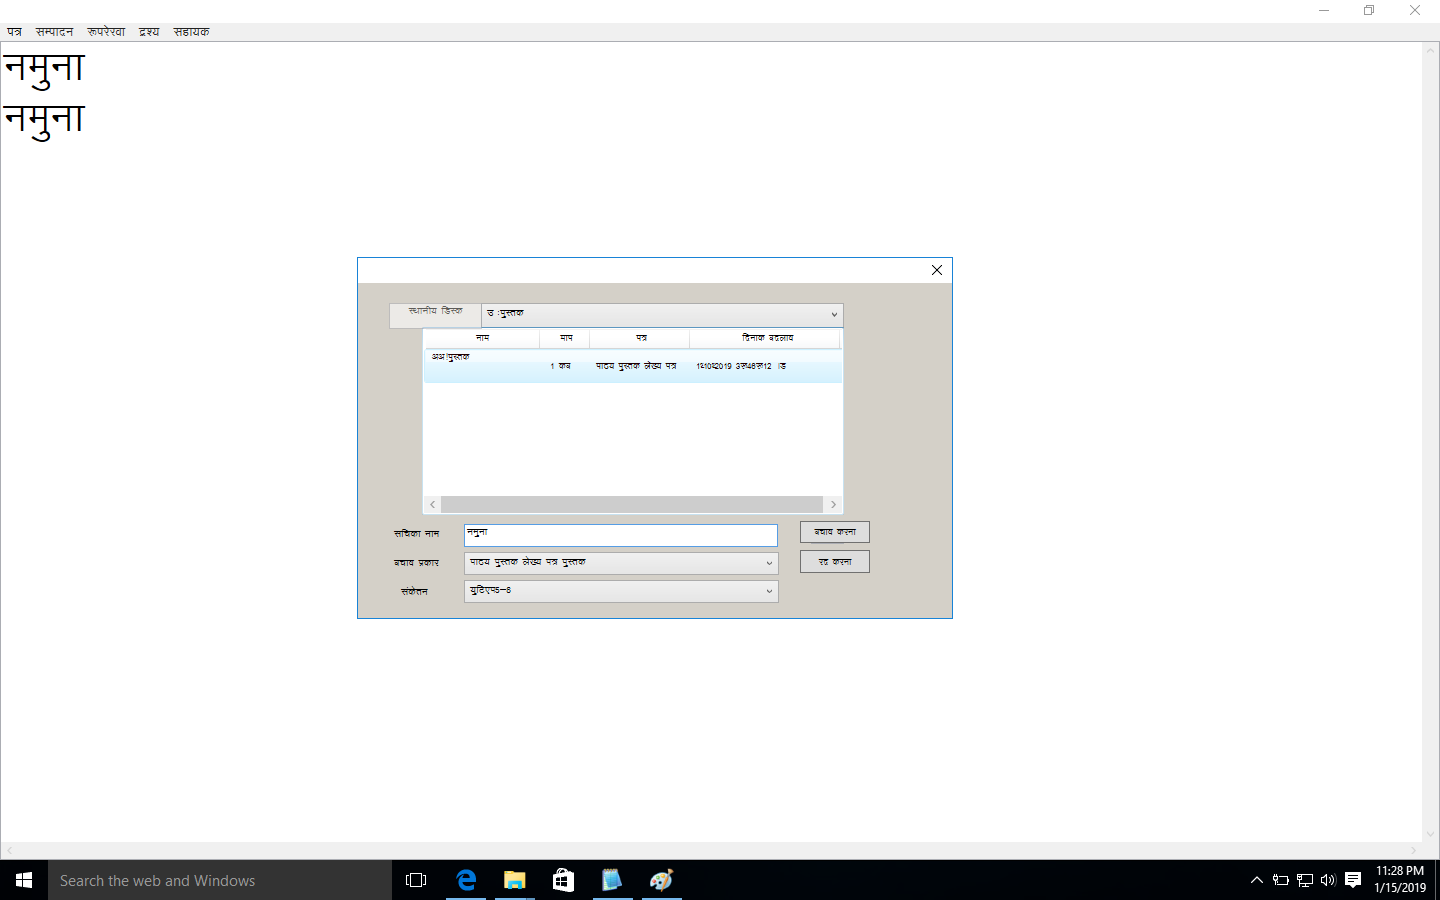
Task: Open the सहायक menu
Action: [191, 32]
